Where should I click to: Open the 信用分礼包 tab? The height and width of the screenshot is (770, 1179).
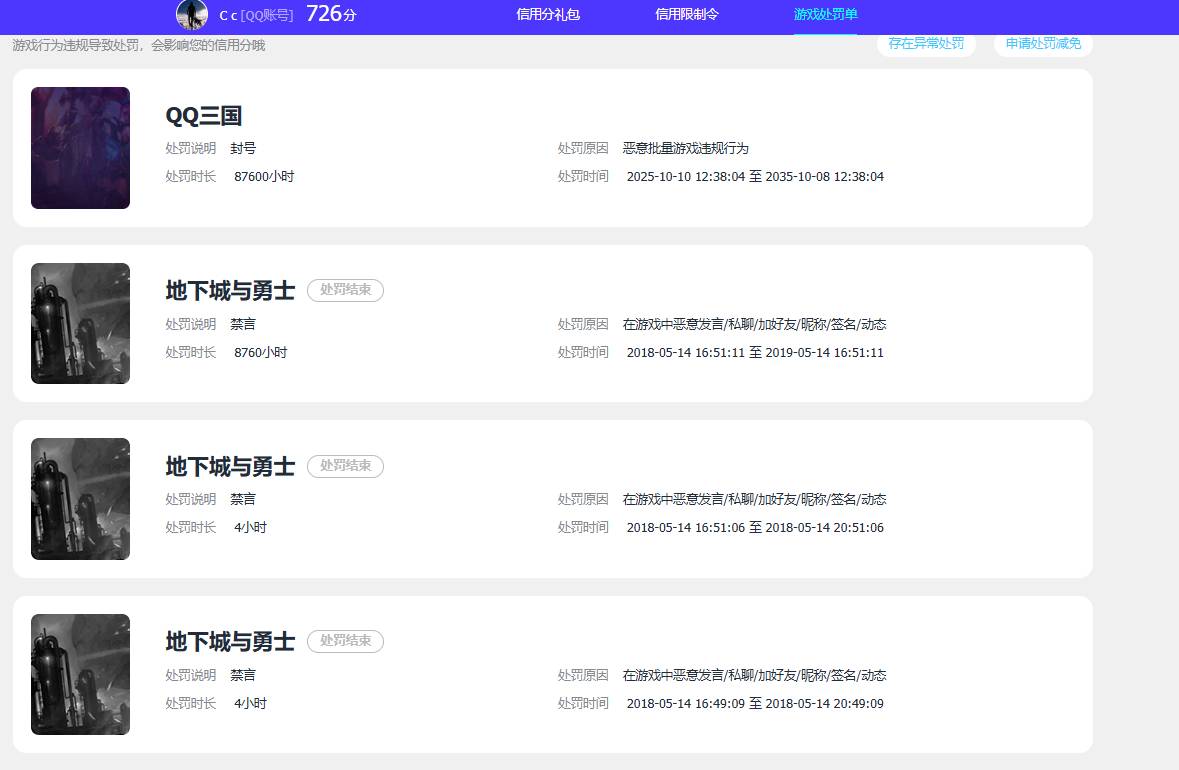(548, 15)
